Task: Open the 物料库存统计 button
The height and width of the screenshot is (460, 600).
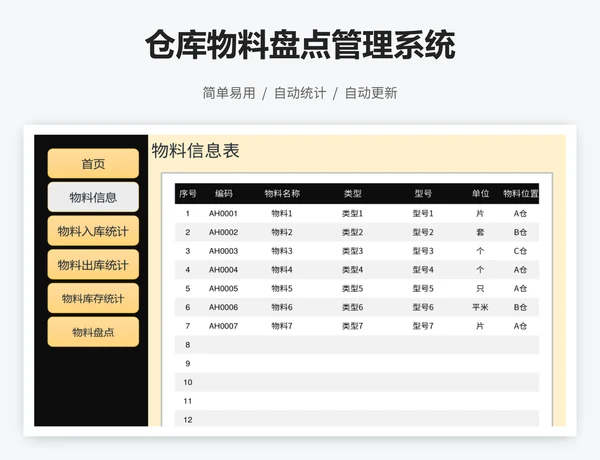Action: (x=93, y=298)
